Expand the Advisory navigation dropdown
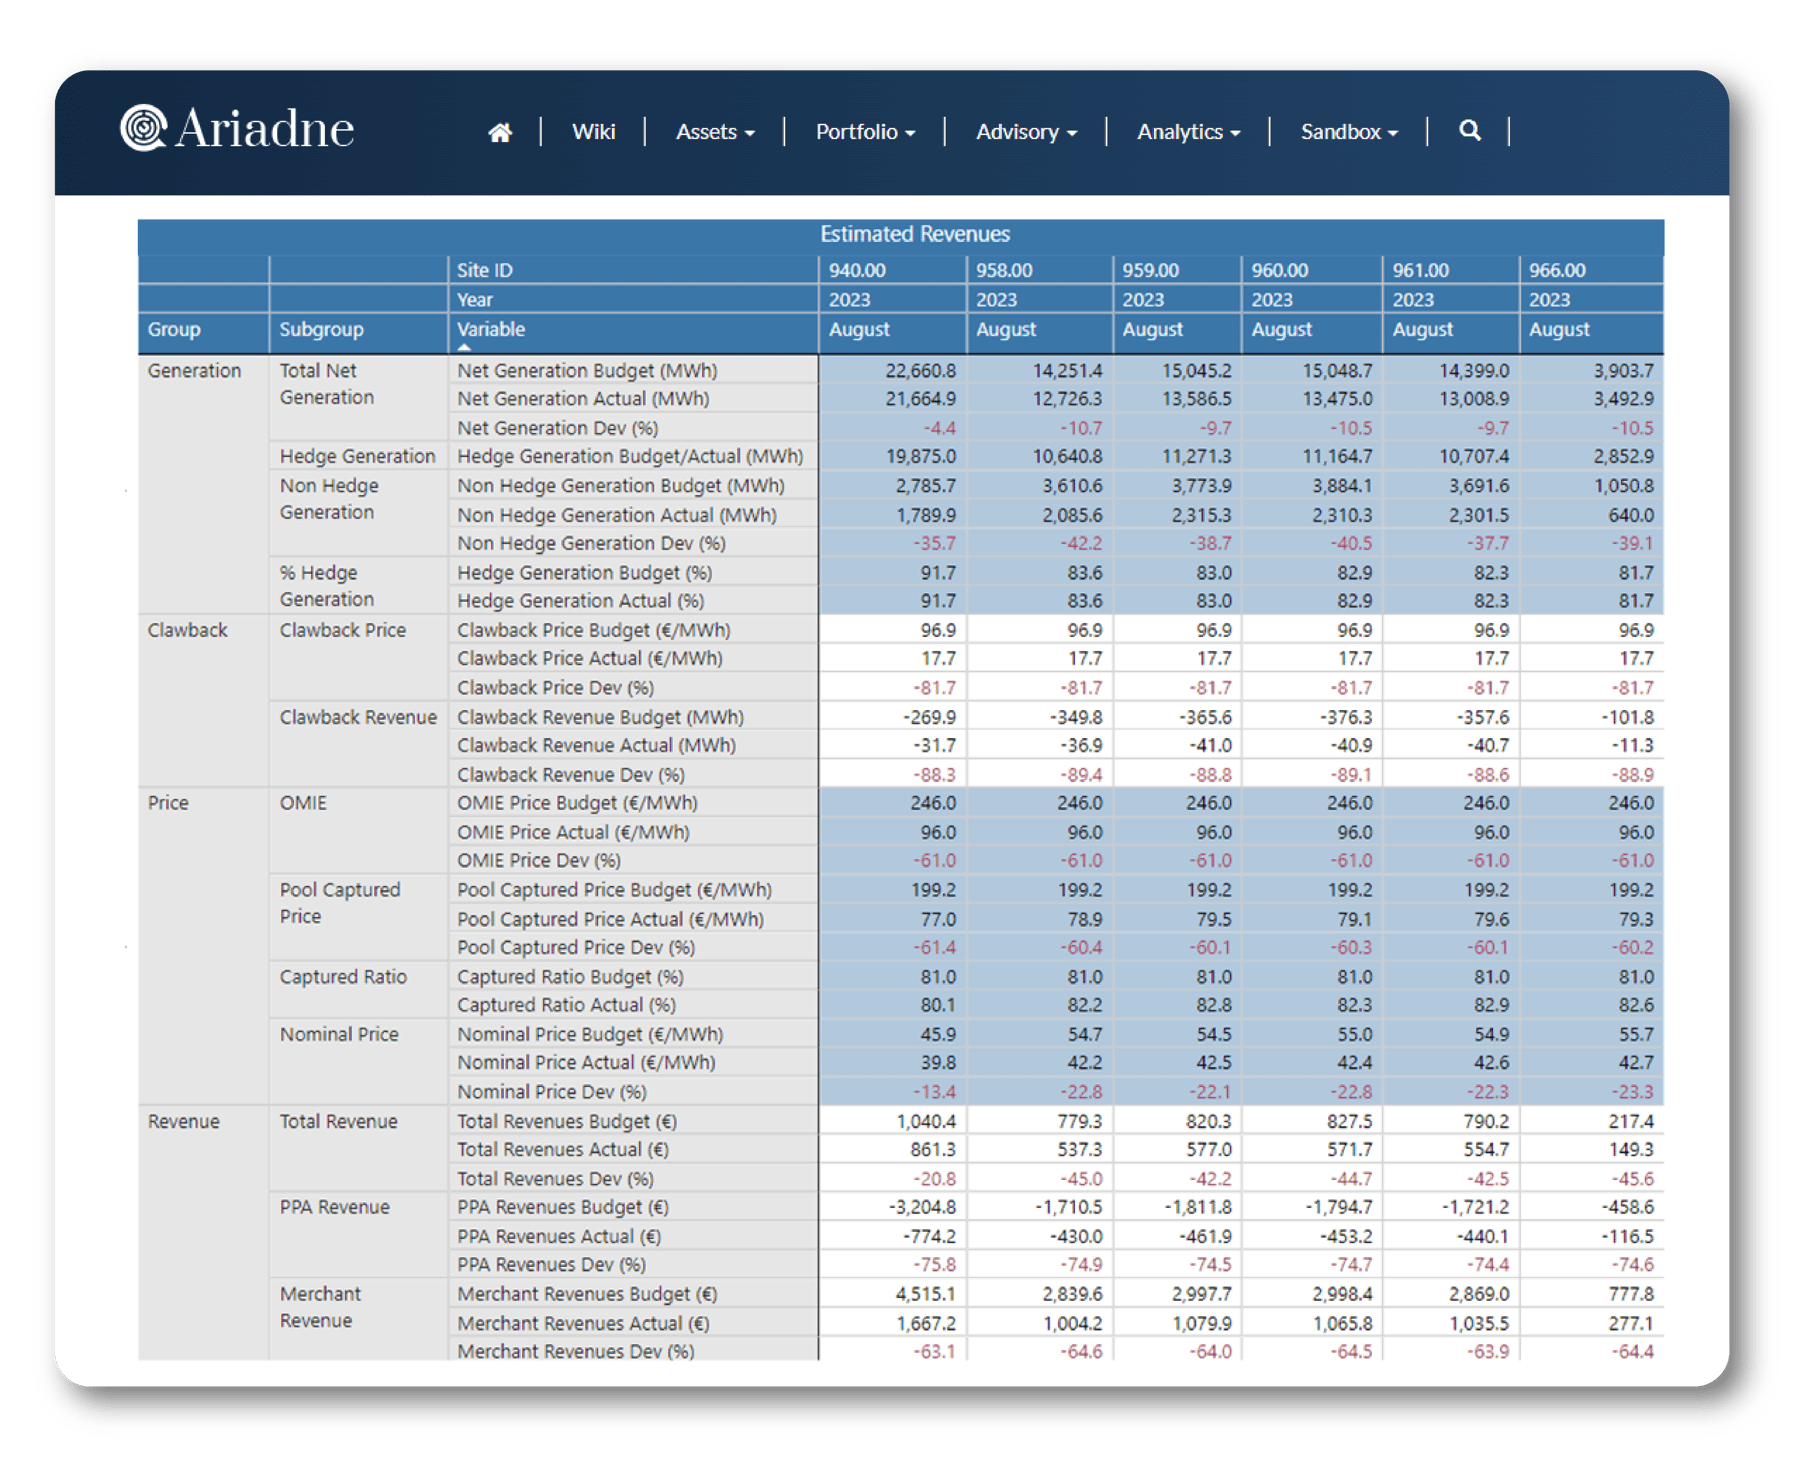Image resolution: width=1800 pixels, height=1457 pixels. click(x=1025, y=131)
